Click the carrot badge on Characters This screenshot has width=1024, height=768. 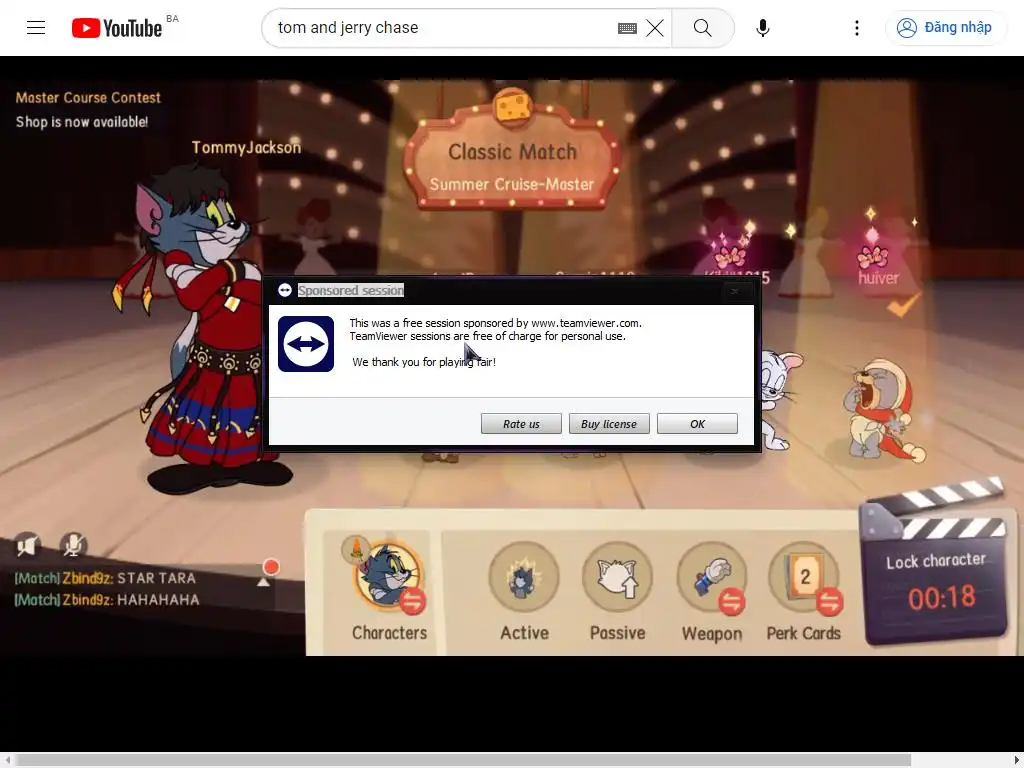point(356,550)
